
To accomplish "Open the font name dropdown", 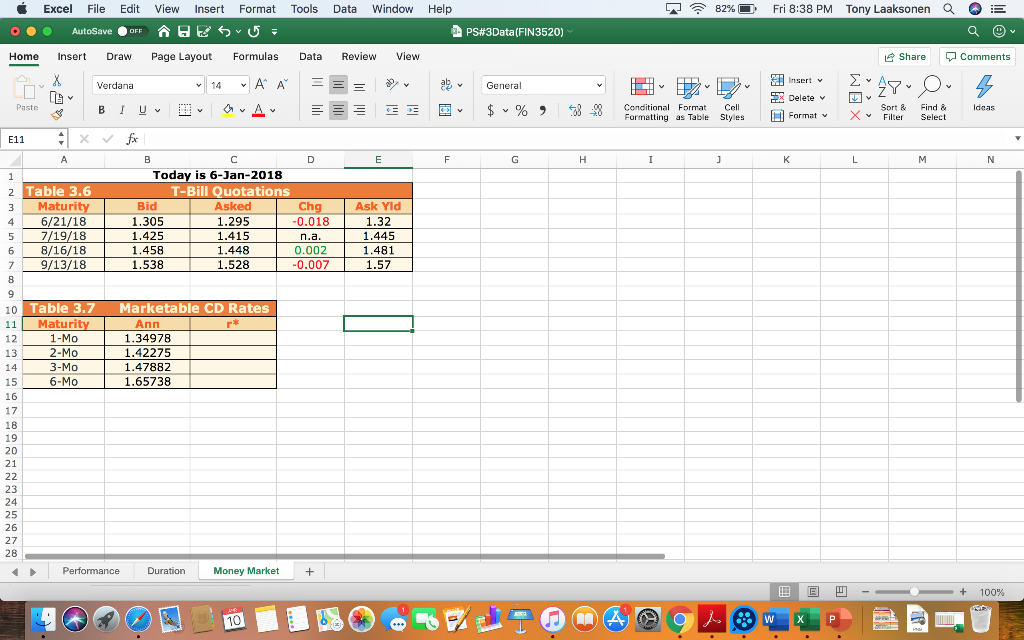I will tap(148, 85).
